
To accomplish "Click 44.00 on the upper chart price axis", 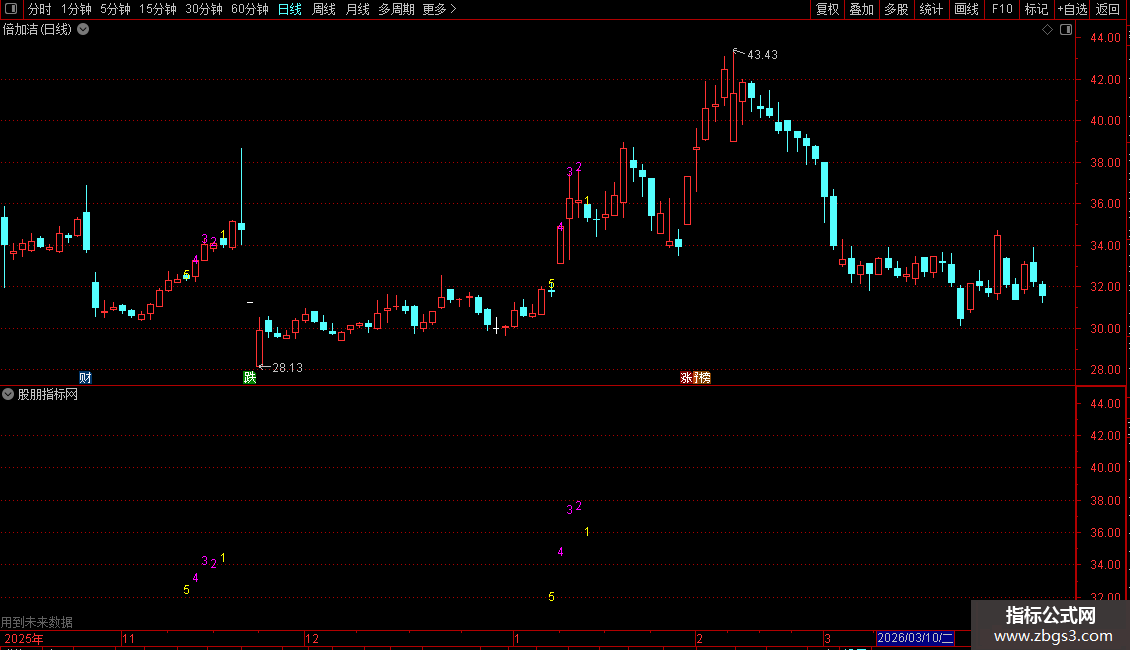I will pyautogui.click(x=1105, y=38).
